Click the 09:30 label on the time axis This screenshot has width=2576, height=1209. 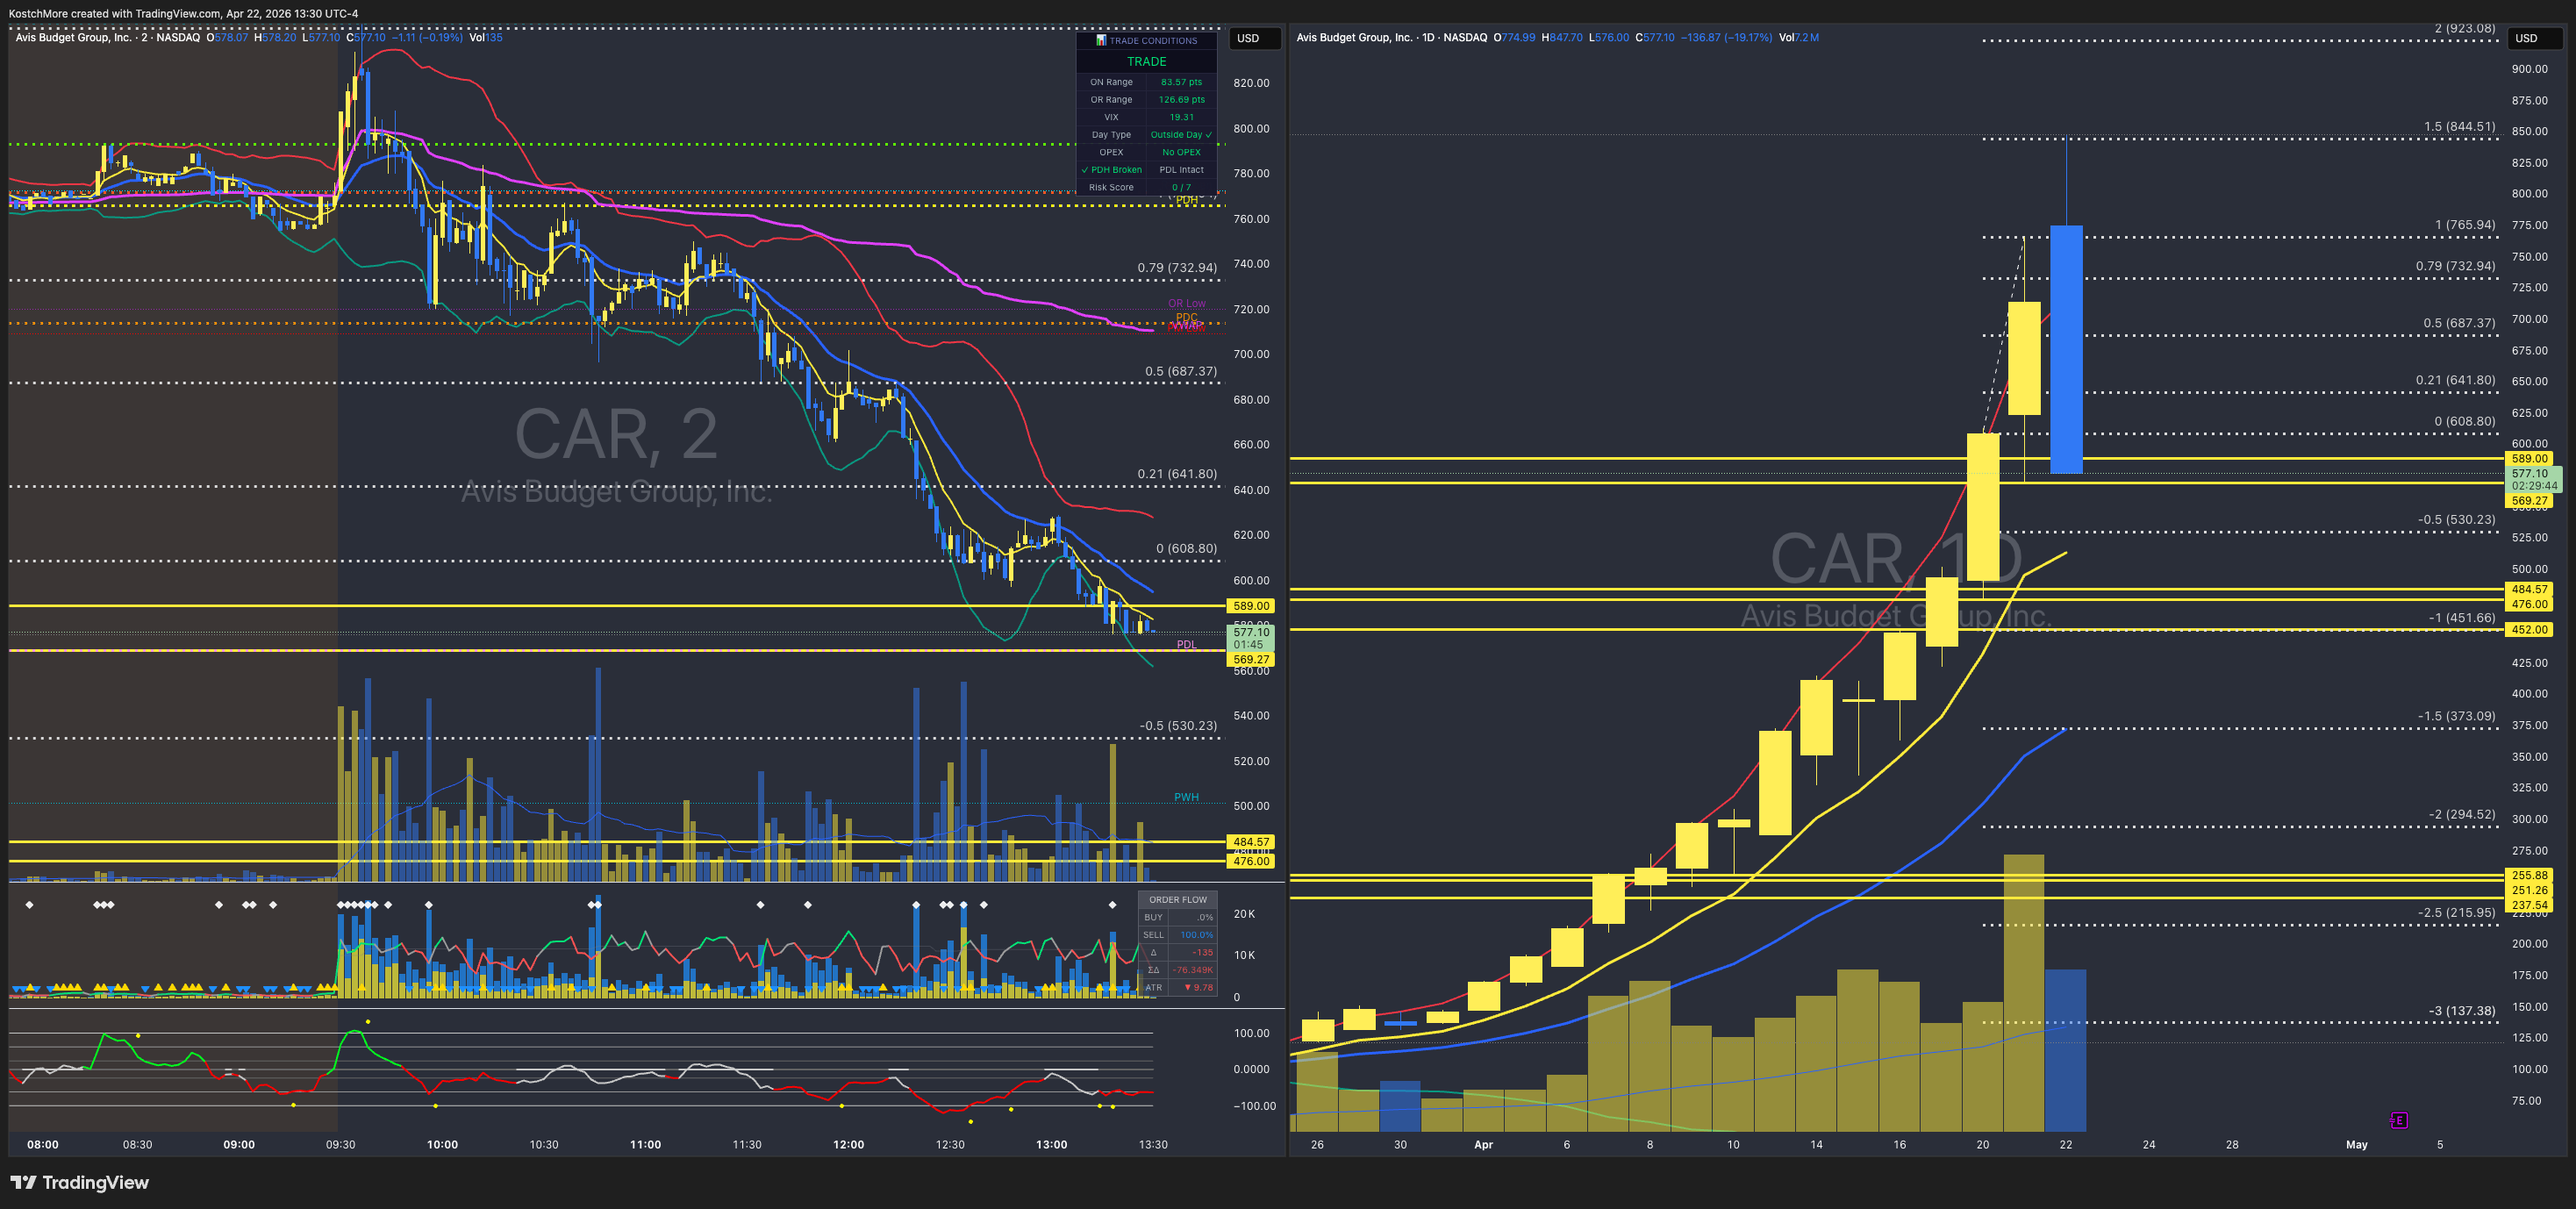[x=340, y=1145]
